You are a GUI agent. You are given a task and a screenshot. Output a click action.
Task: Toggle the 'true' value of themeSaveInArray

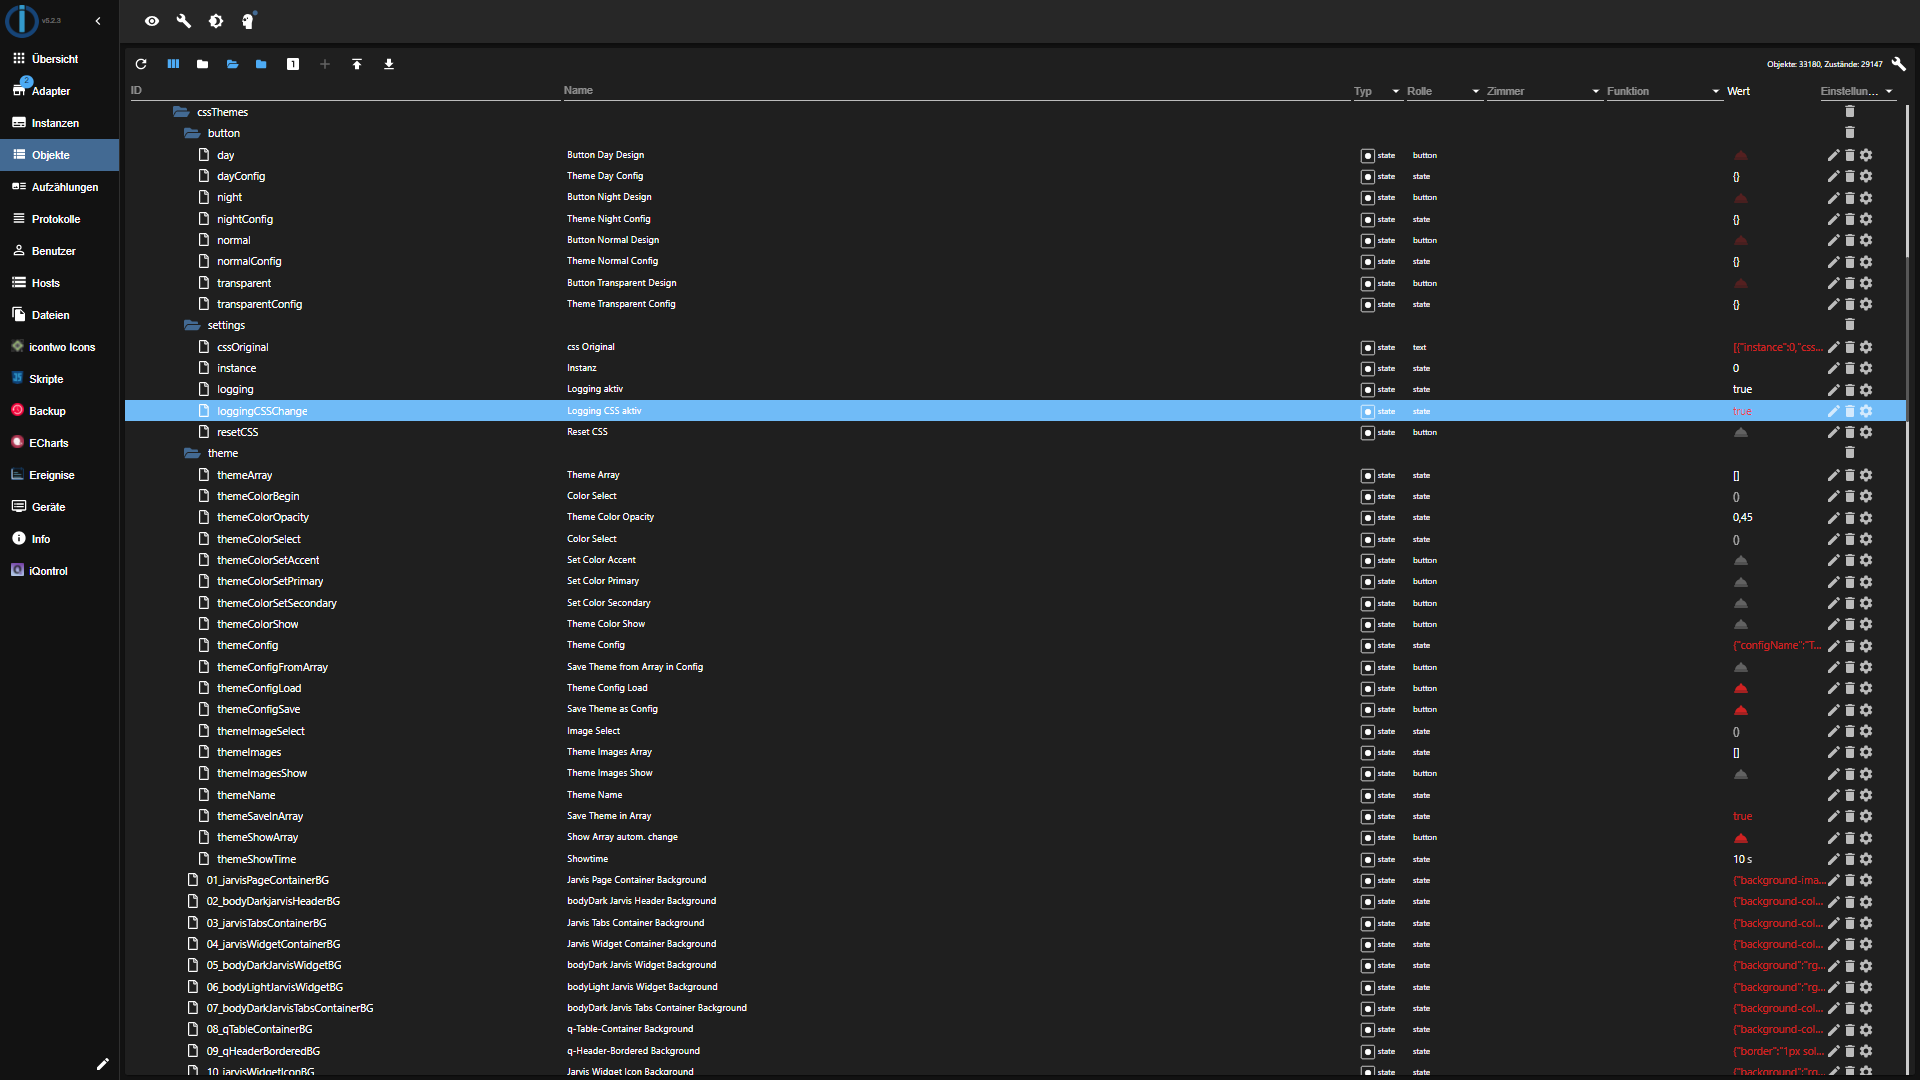pyautogui.click(x=1742, y=817)
